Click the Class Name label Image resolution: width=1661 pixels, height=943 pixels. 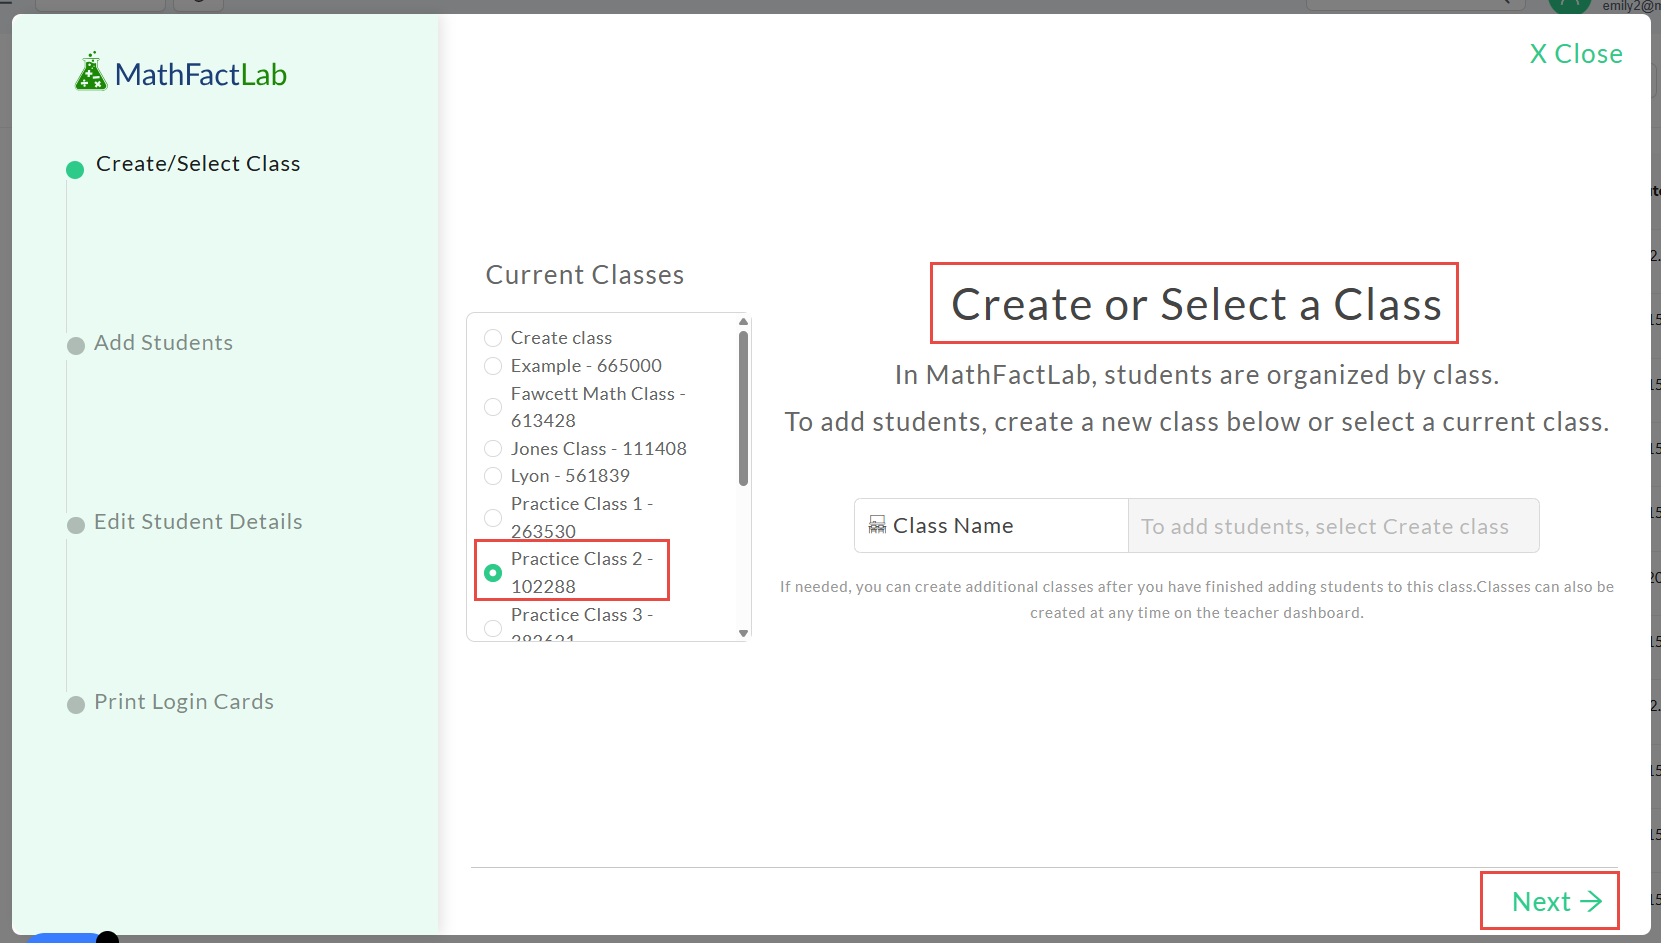953,526
